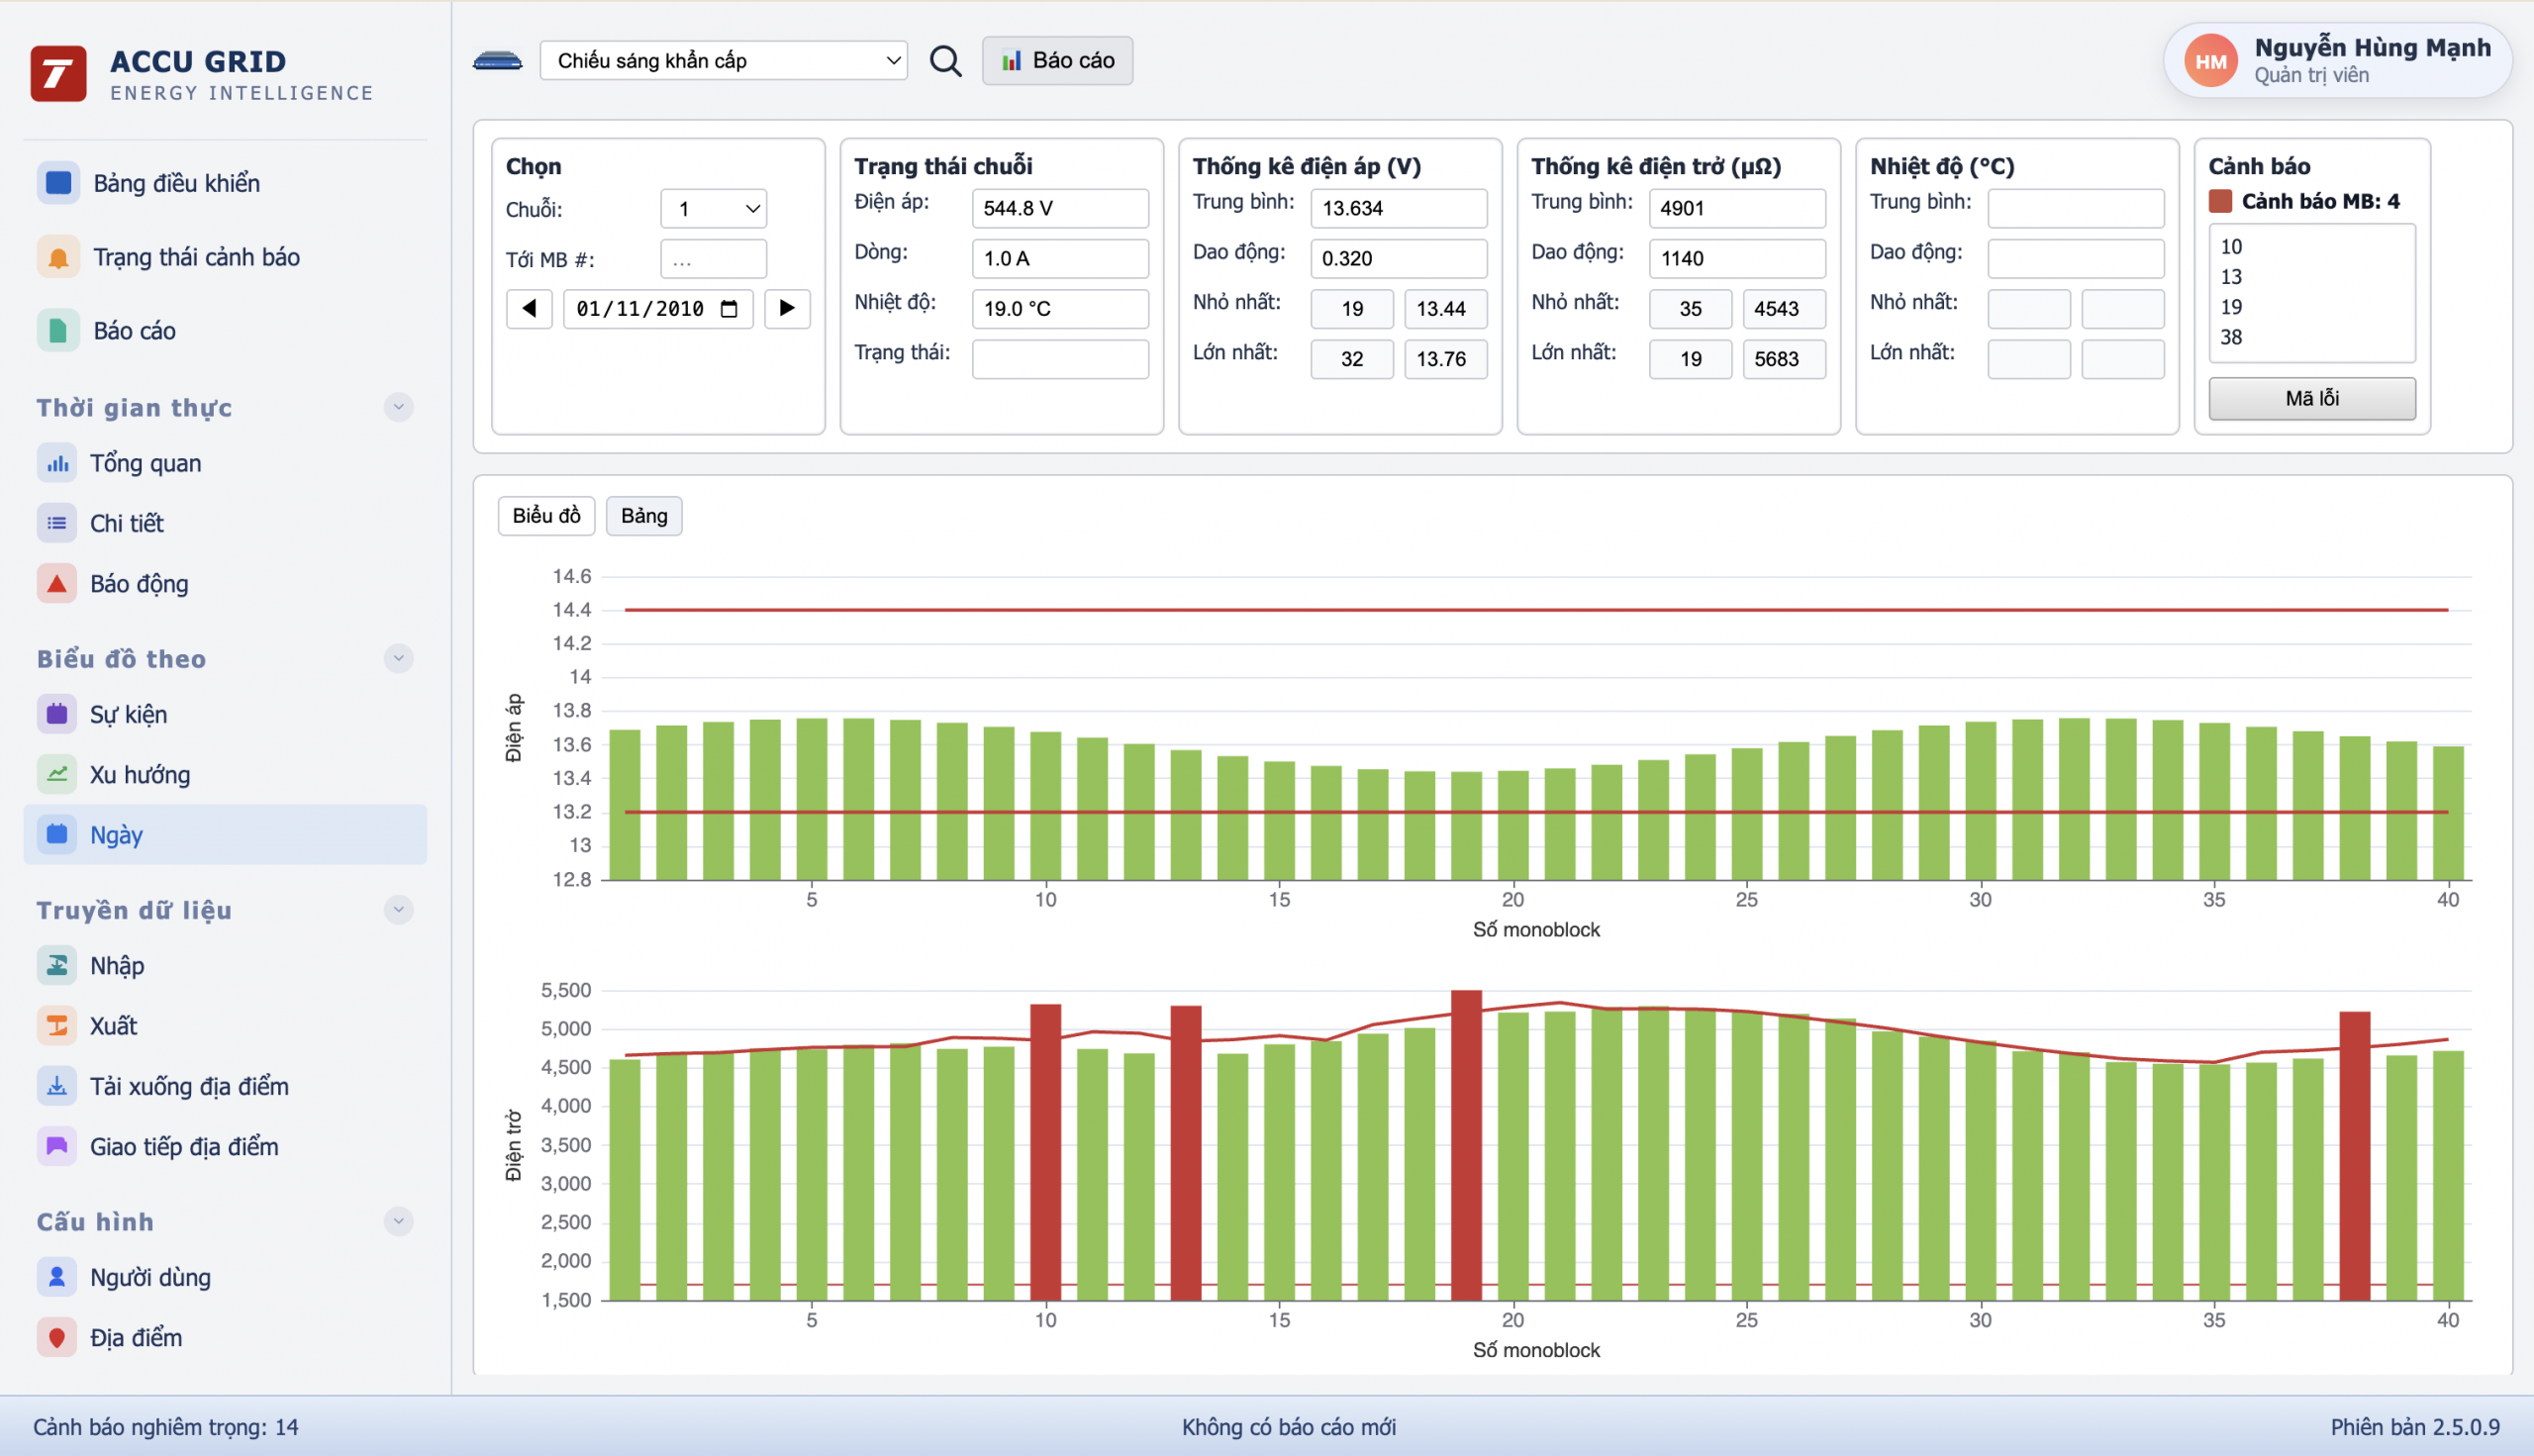Switch to the Bảng tab
The width and height of the screenshot is (2534, 1456).
(643, 516)
